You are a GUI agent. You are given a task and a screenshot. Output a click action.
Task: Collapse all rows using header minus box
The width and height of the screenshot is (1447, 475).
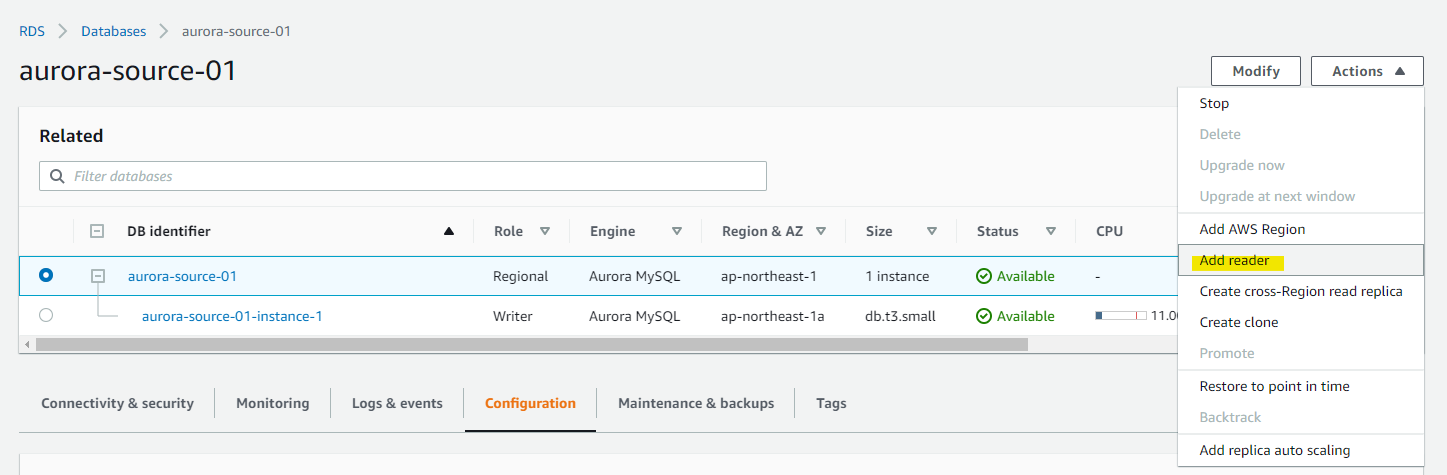97,231
